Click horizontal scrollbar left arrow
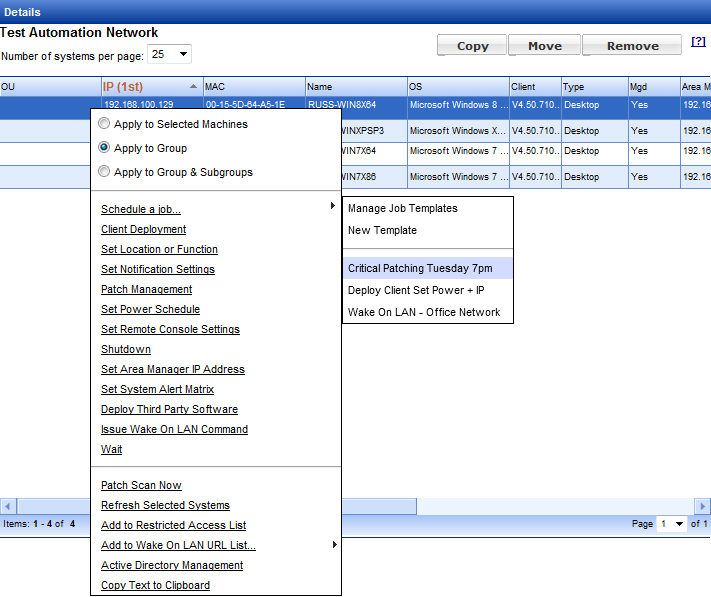Viewport: 711px width, 597px height. [x=7, y=506]
